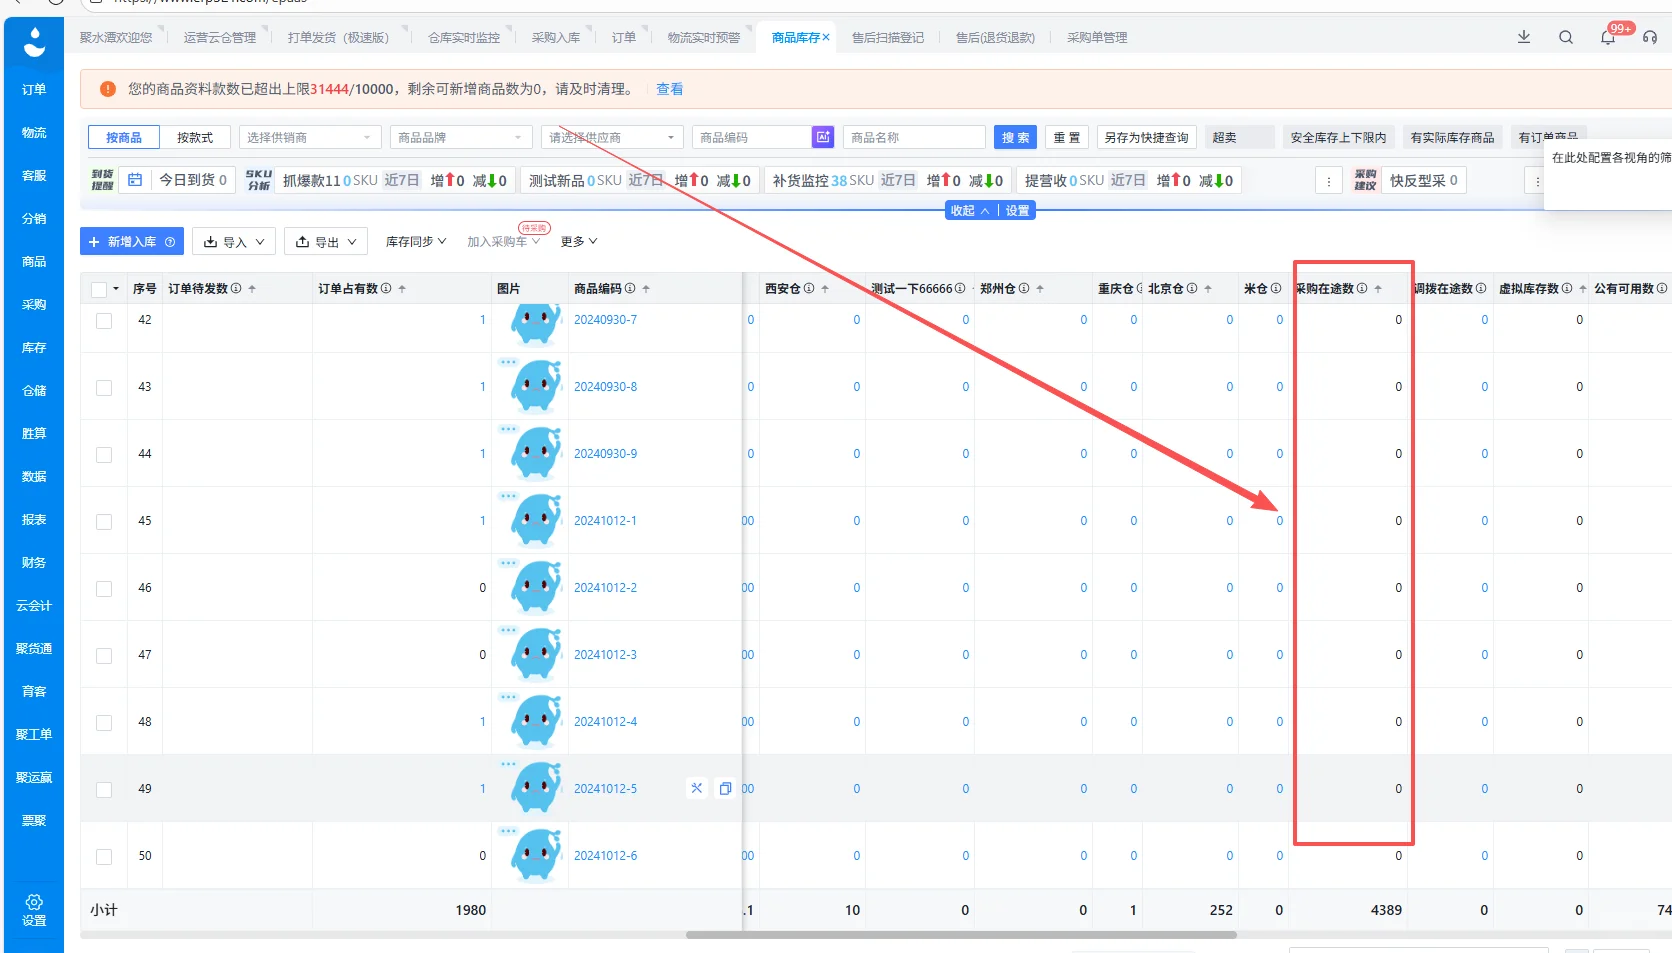The width and height of the screenshot is (1672, 953).
Task: Open the caret beside the select-all checkbox
Action: point(116,289)
